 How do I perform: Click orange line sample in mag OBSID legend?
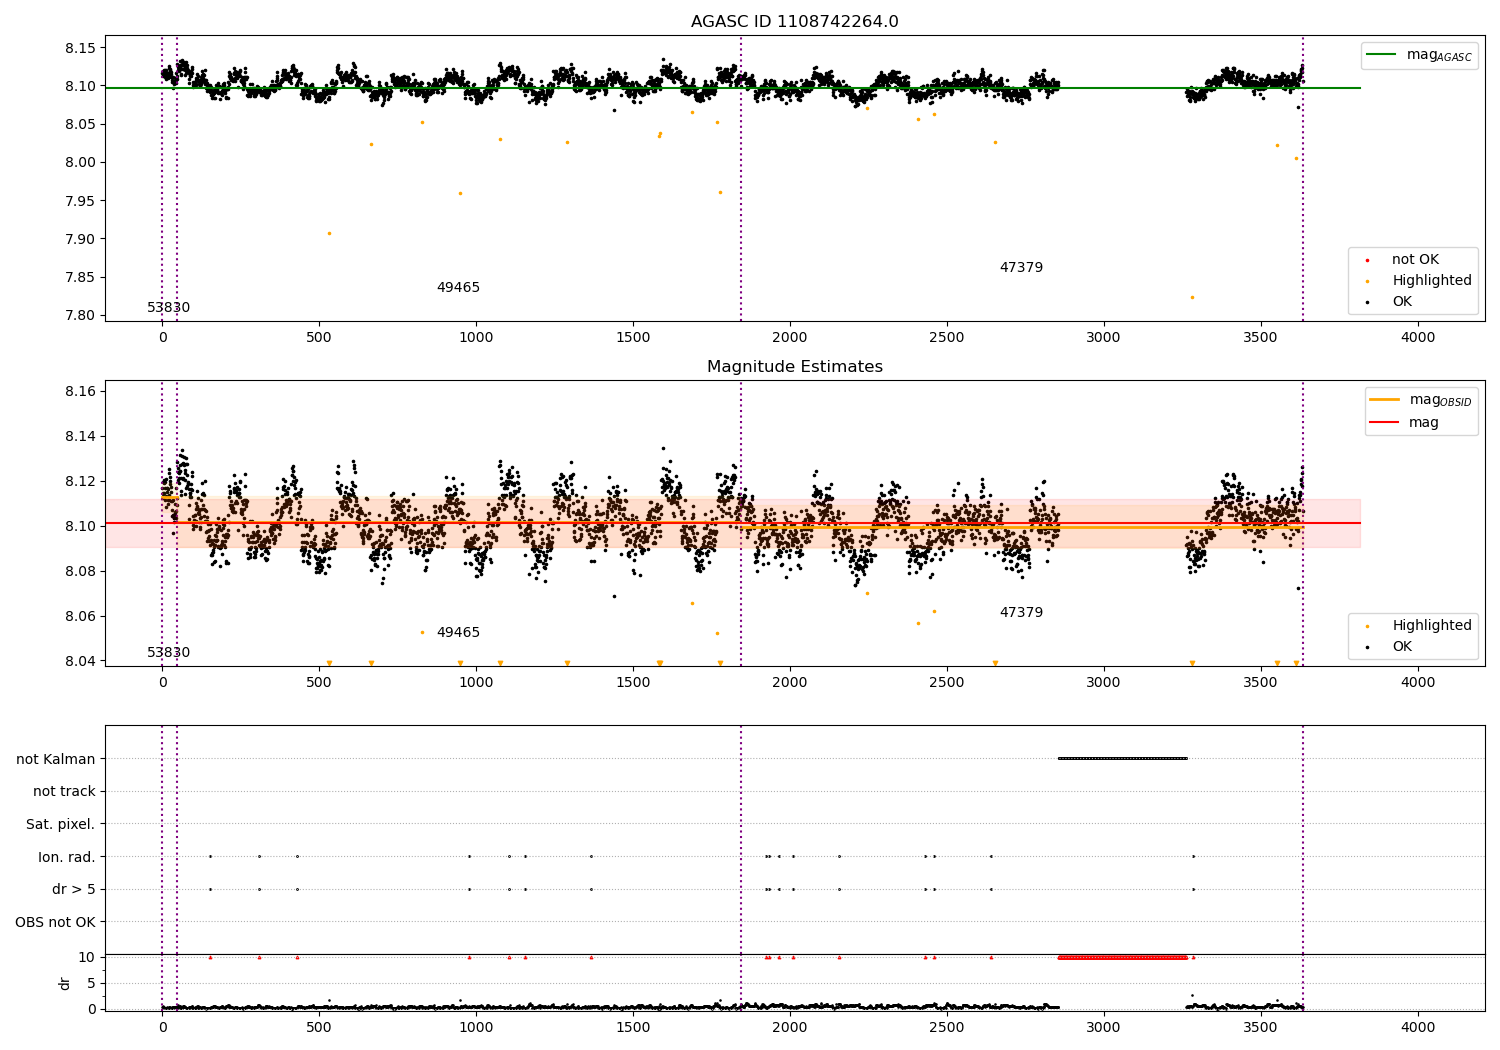pyautogui.click(x=1384, y=400)
